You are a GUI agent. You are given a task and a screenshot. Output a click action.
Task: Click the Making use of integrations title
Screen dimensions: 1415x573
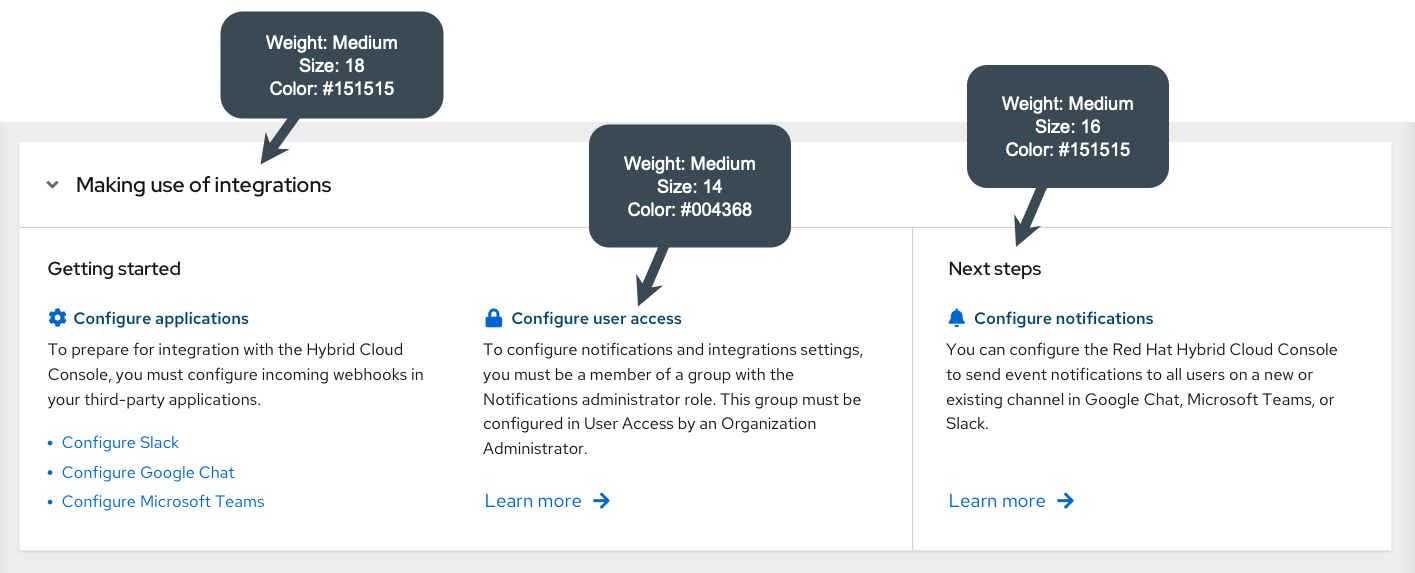(203, 185)
